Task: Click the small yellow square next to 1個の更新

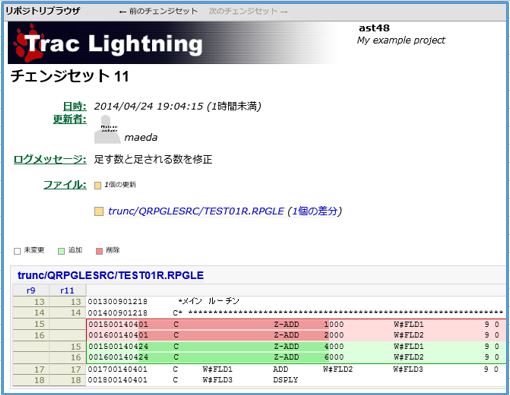Action: [97, 185]
